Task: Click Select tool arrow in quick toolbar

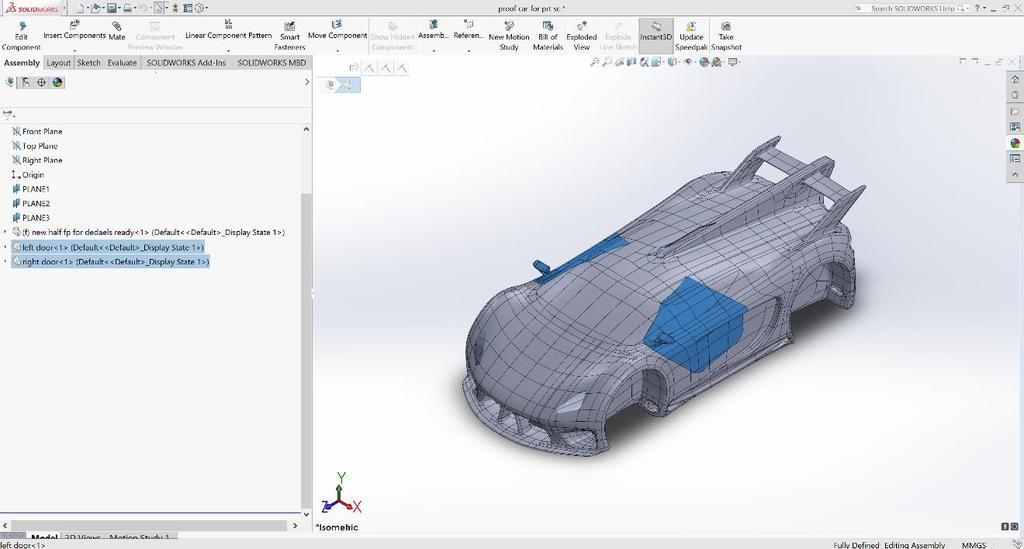Action: pos(159,8)
